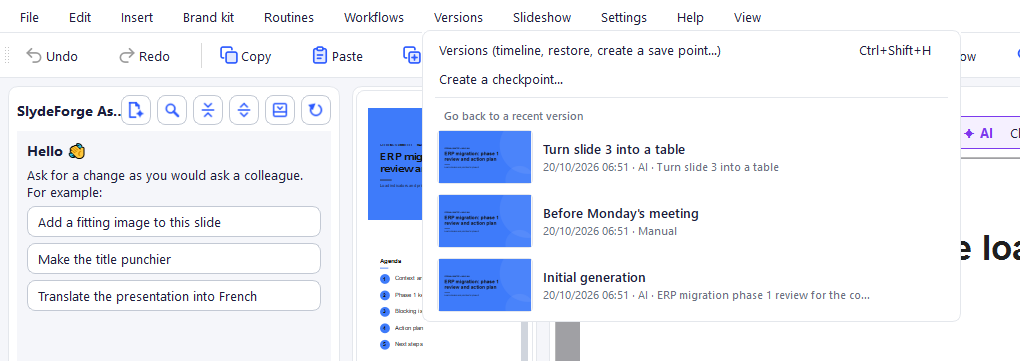This screenshot has width=1020, height=361.
Task: Open the Routines menu
Action: click(289, 18)
